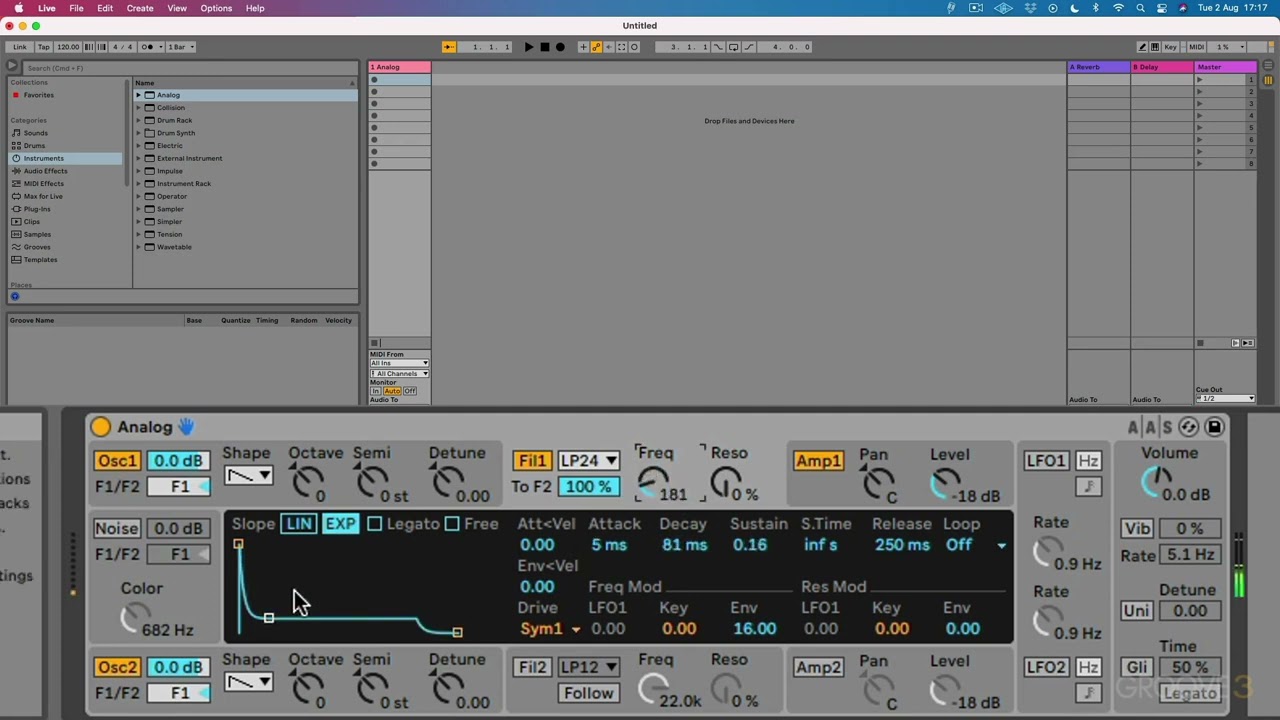1280x720 pixels.
Task: Open the envelope Loop Off dropdown
Action: click(x=976, y=545)
